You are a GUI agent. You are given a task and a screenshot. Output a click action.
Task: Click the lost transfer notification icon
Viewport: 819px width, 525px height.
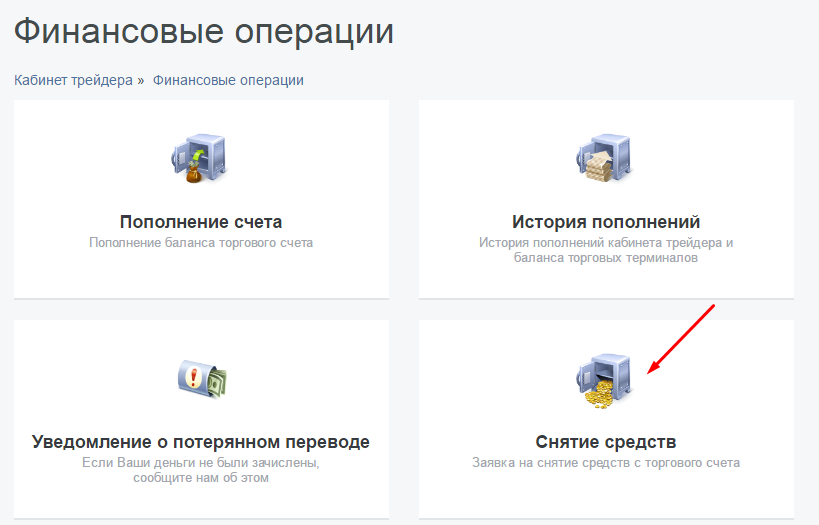coord(202,379)
